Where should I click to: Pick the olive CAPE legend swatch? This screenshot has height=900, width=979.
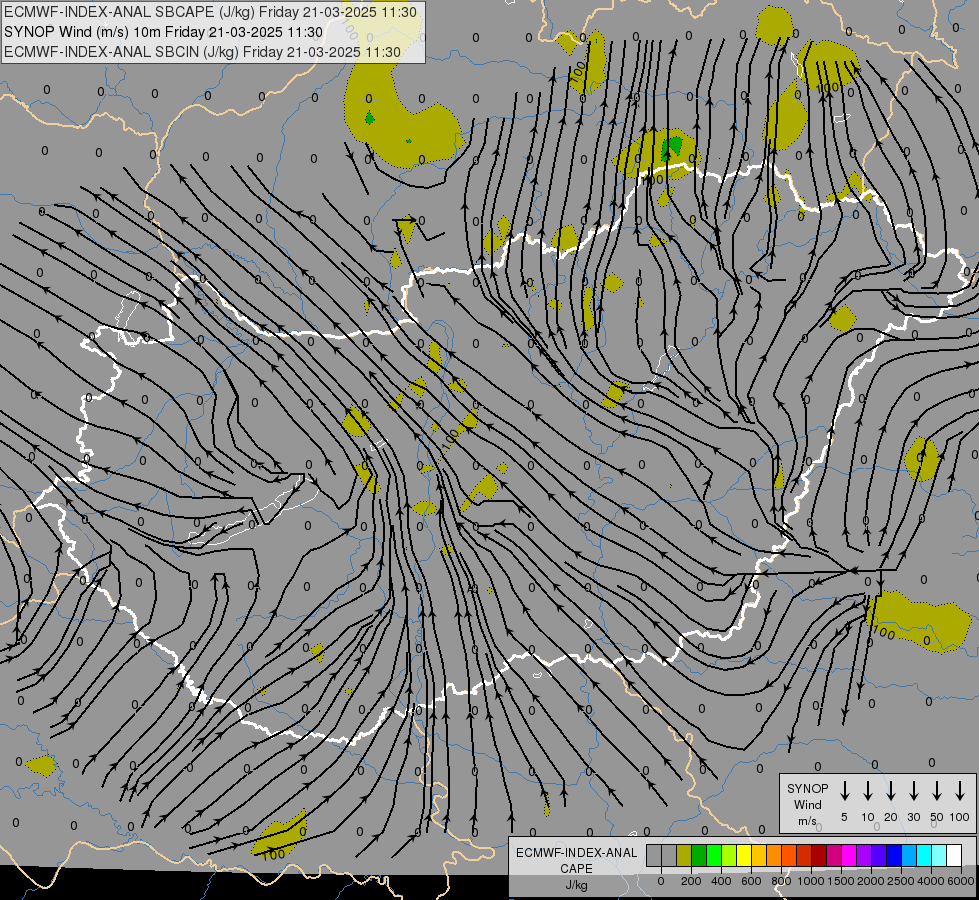[684, 855]
